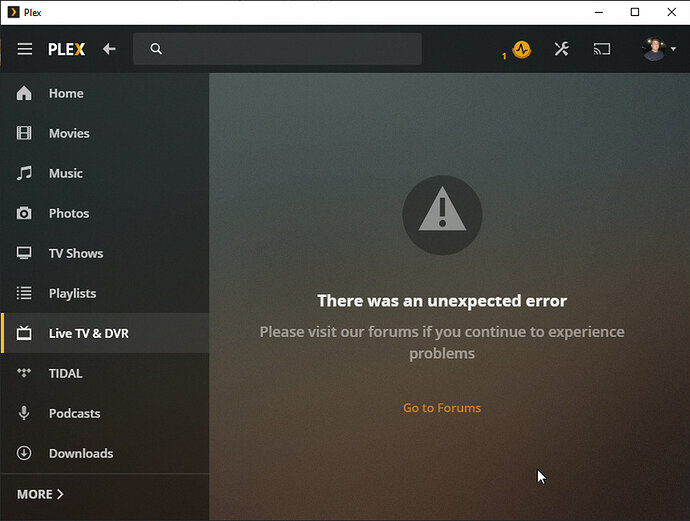Viewport: 690px width, 521px height.
Task: Maximize the Plex window
Action: 635,12
